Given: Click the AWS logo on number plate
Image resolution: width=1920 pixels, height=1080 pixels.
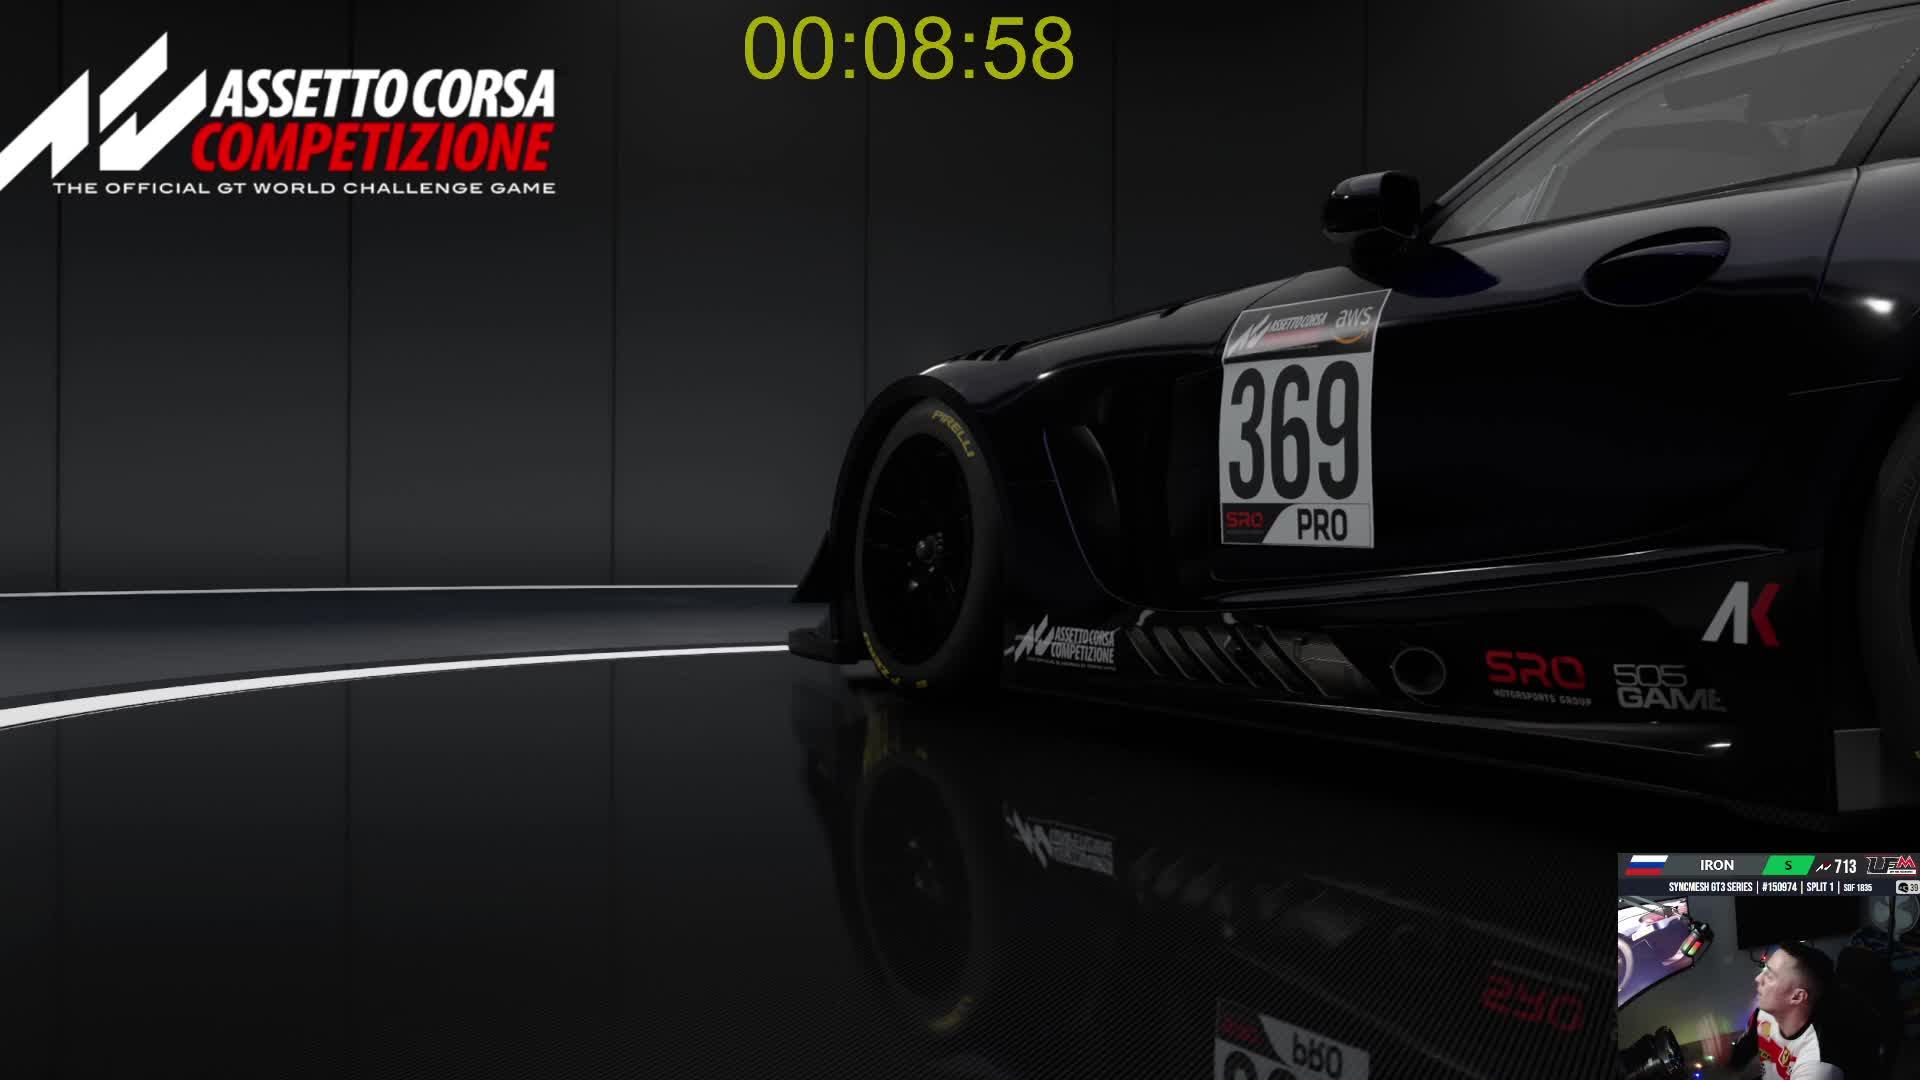Looking at the screenshot, I should click(x=1353, y=320).
